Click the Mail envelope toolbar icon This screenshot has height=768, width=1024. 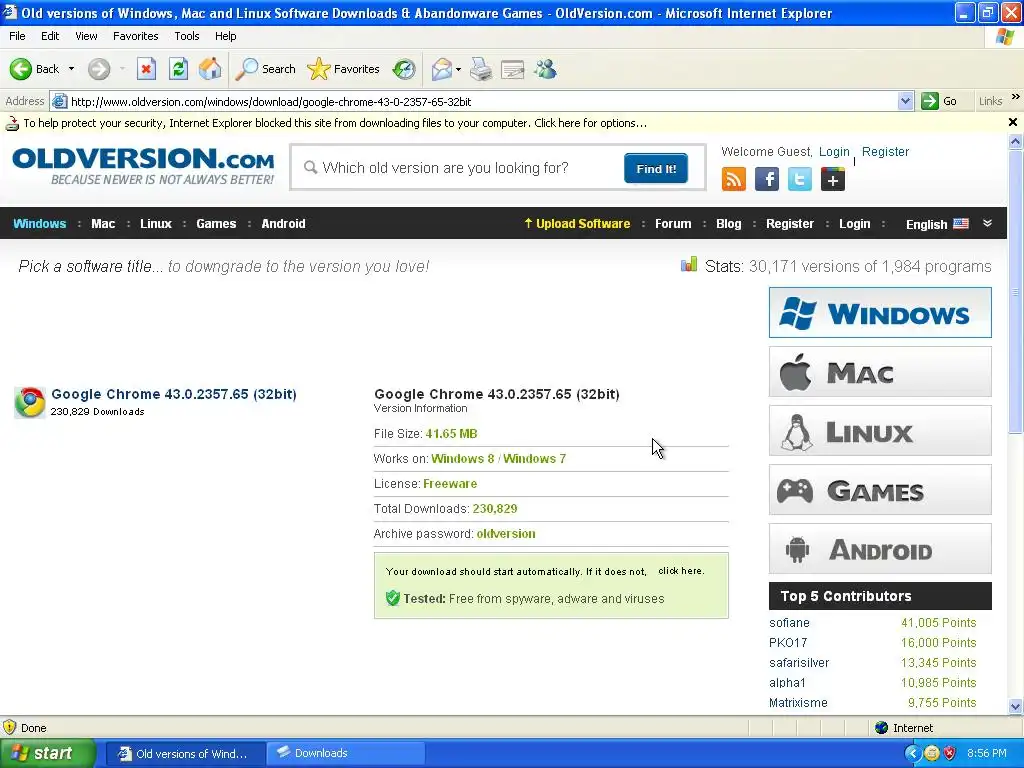pos(442,69)
